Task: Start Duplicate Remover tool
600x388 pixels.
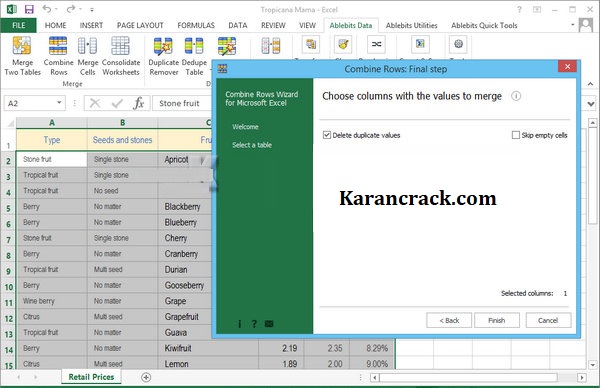Action: click(x=163, y=56)
